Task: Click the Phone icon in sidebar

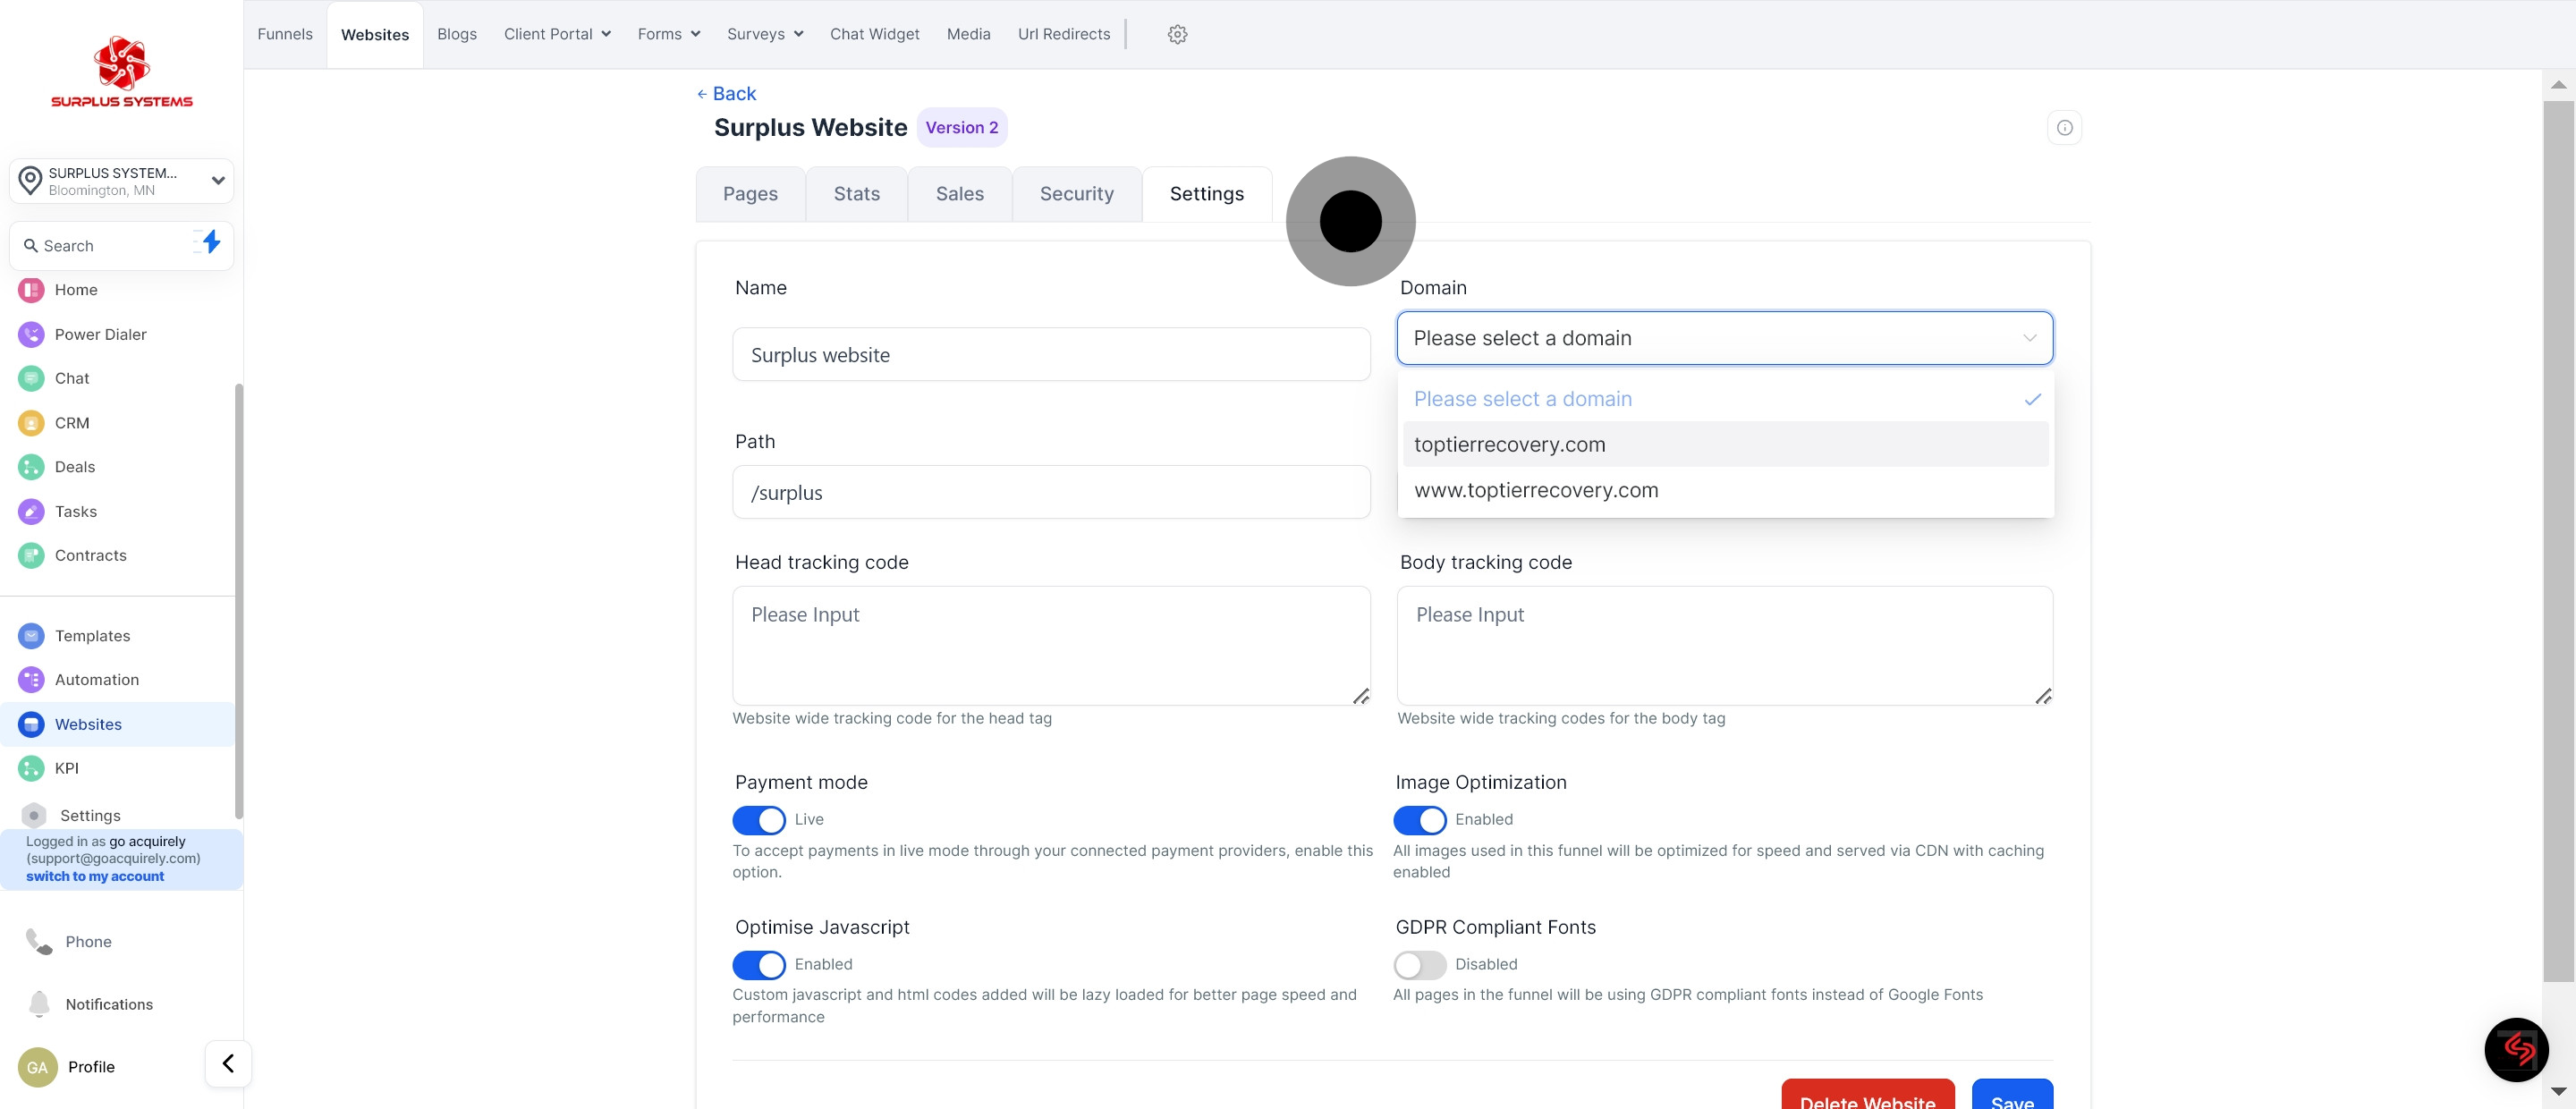Action: click(x=39, y=941)
